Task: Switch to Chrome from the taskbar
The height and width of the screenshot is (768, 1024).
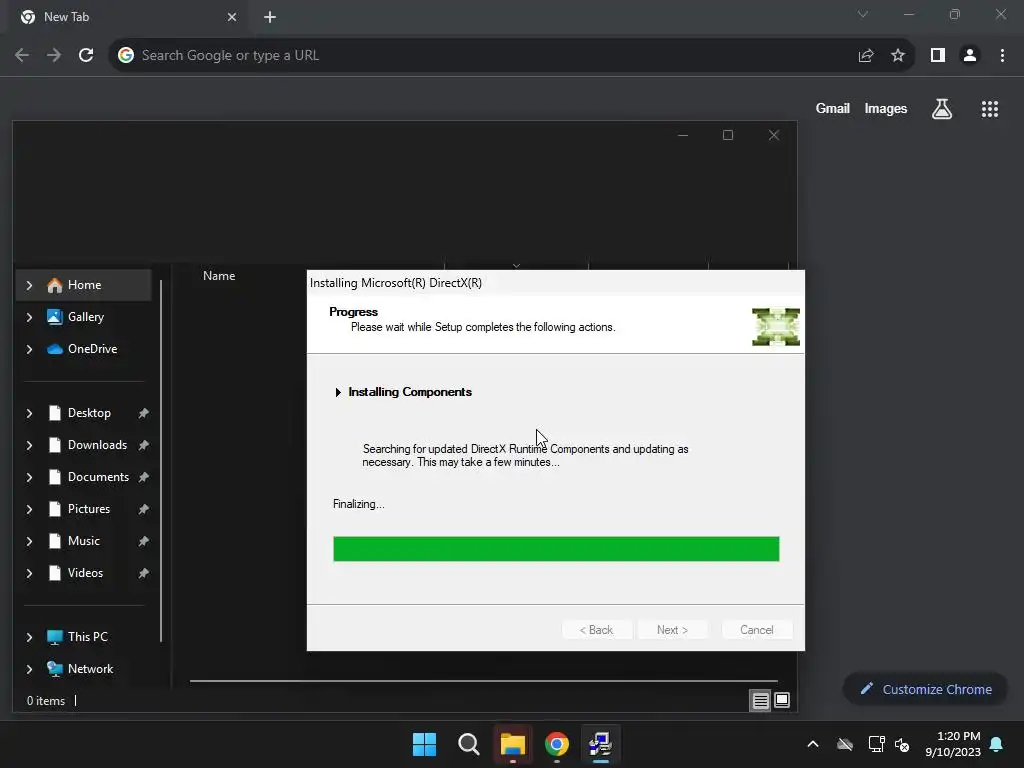Action: 556,744
